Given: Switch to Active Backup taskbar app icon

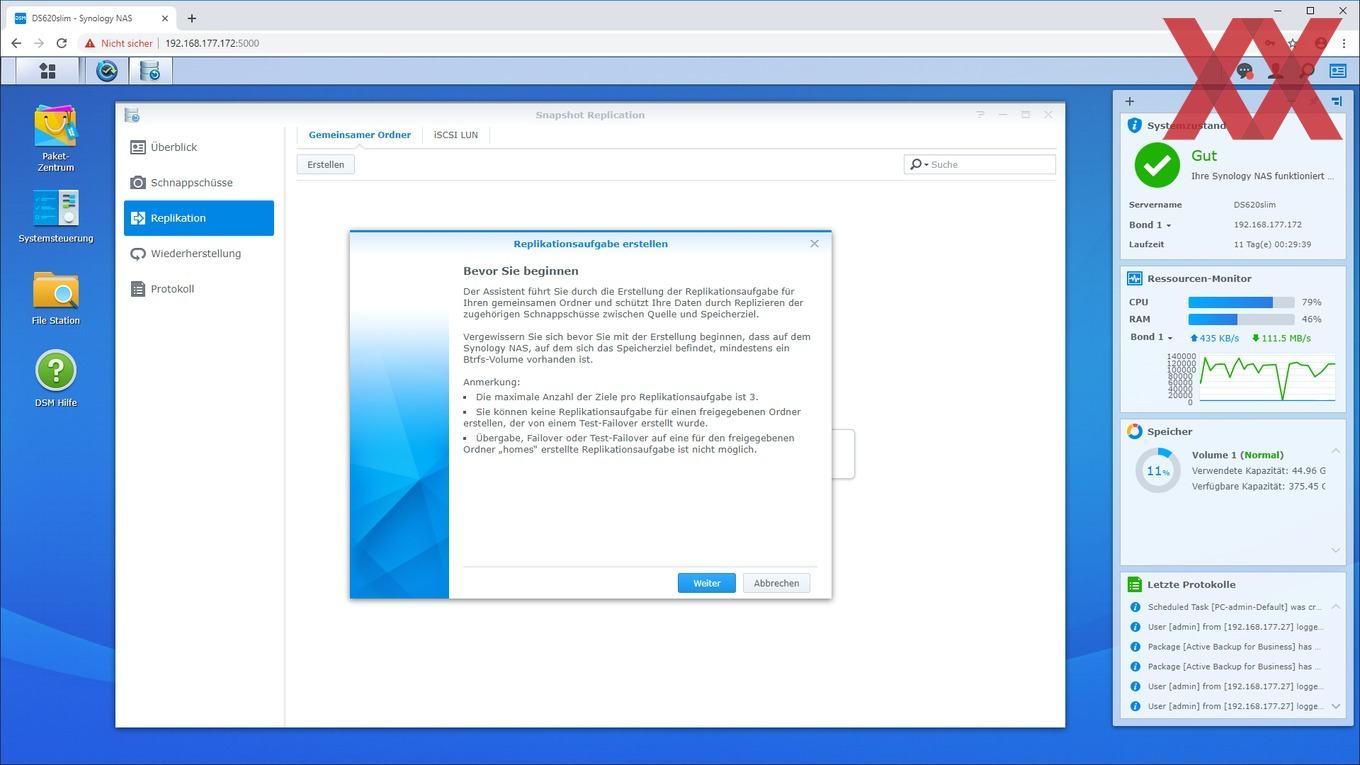Looking at the screenshot, I should (x=107, y=71).
